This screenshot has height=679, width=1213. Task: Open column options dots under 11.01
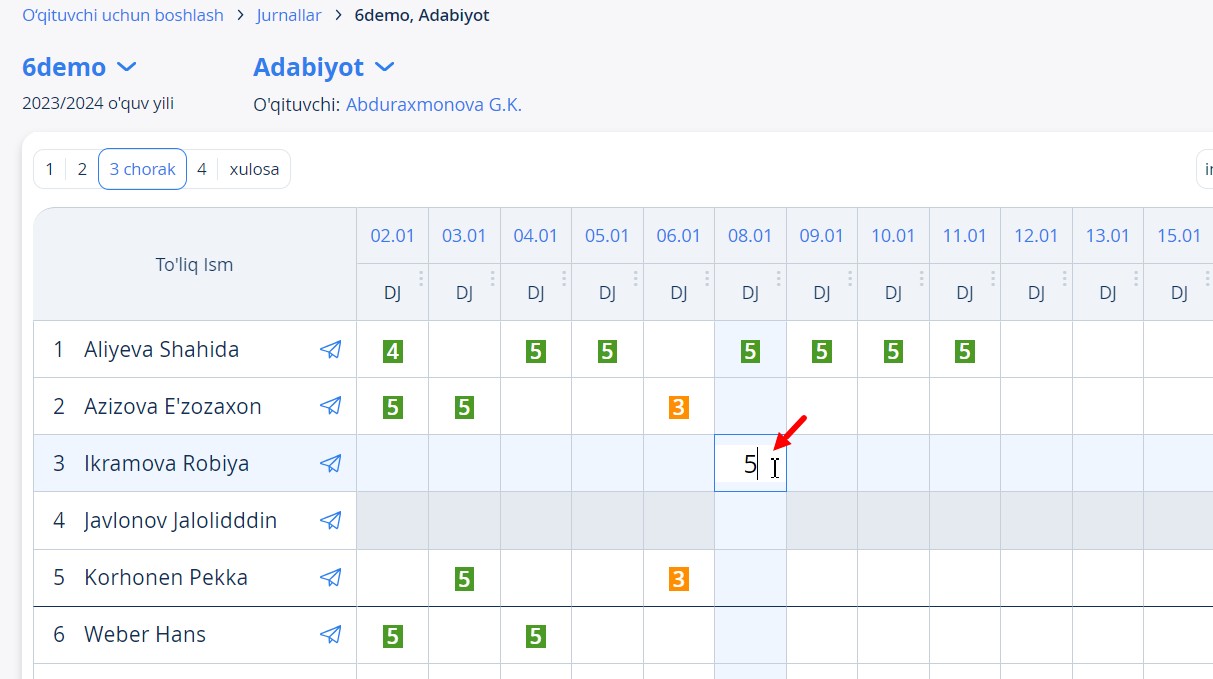click(994, 278)
